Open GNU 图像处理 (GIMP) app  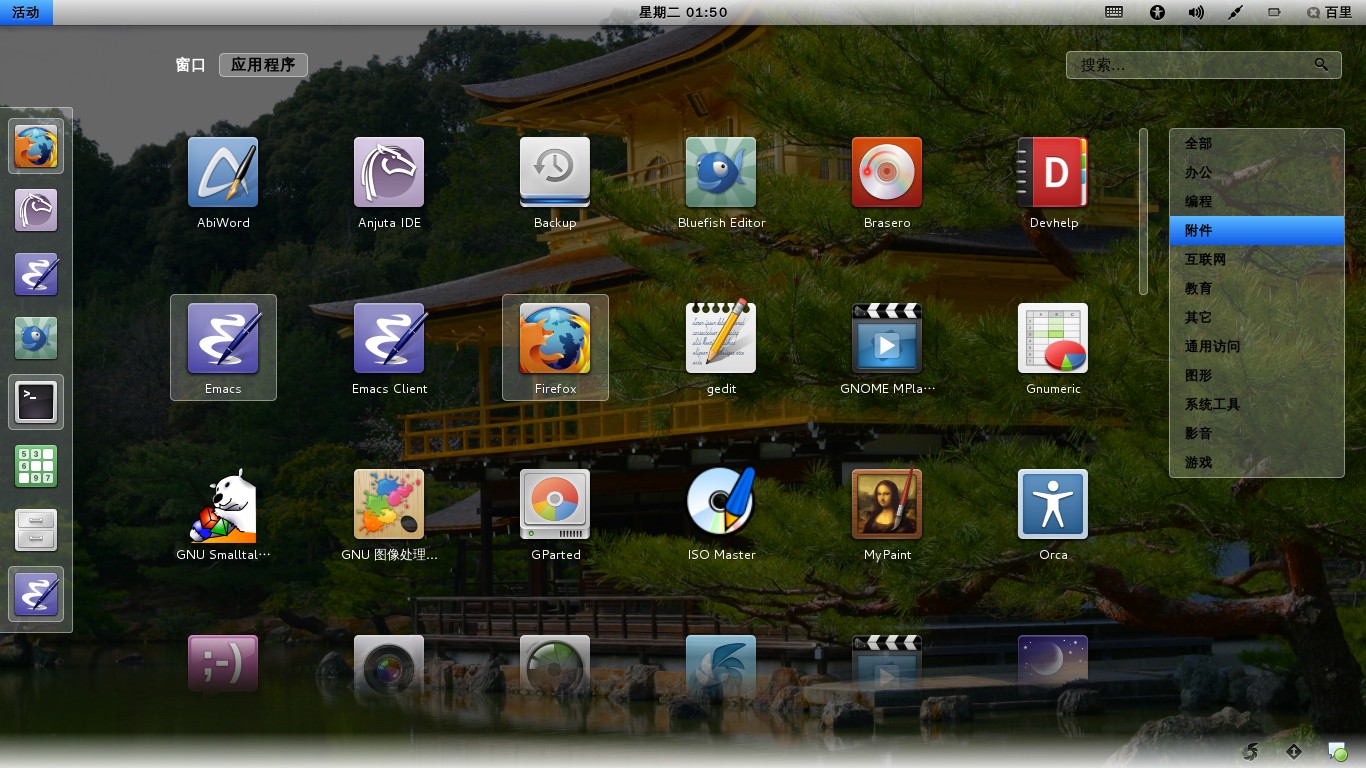coord(389,514)
